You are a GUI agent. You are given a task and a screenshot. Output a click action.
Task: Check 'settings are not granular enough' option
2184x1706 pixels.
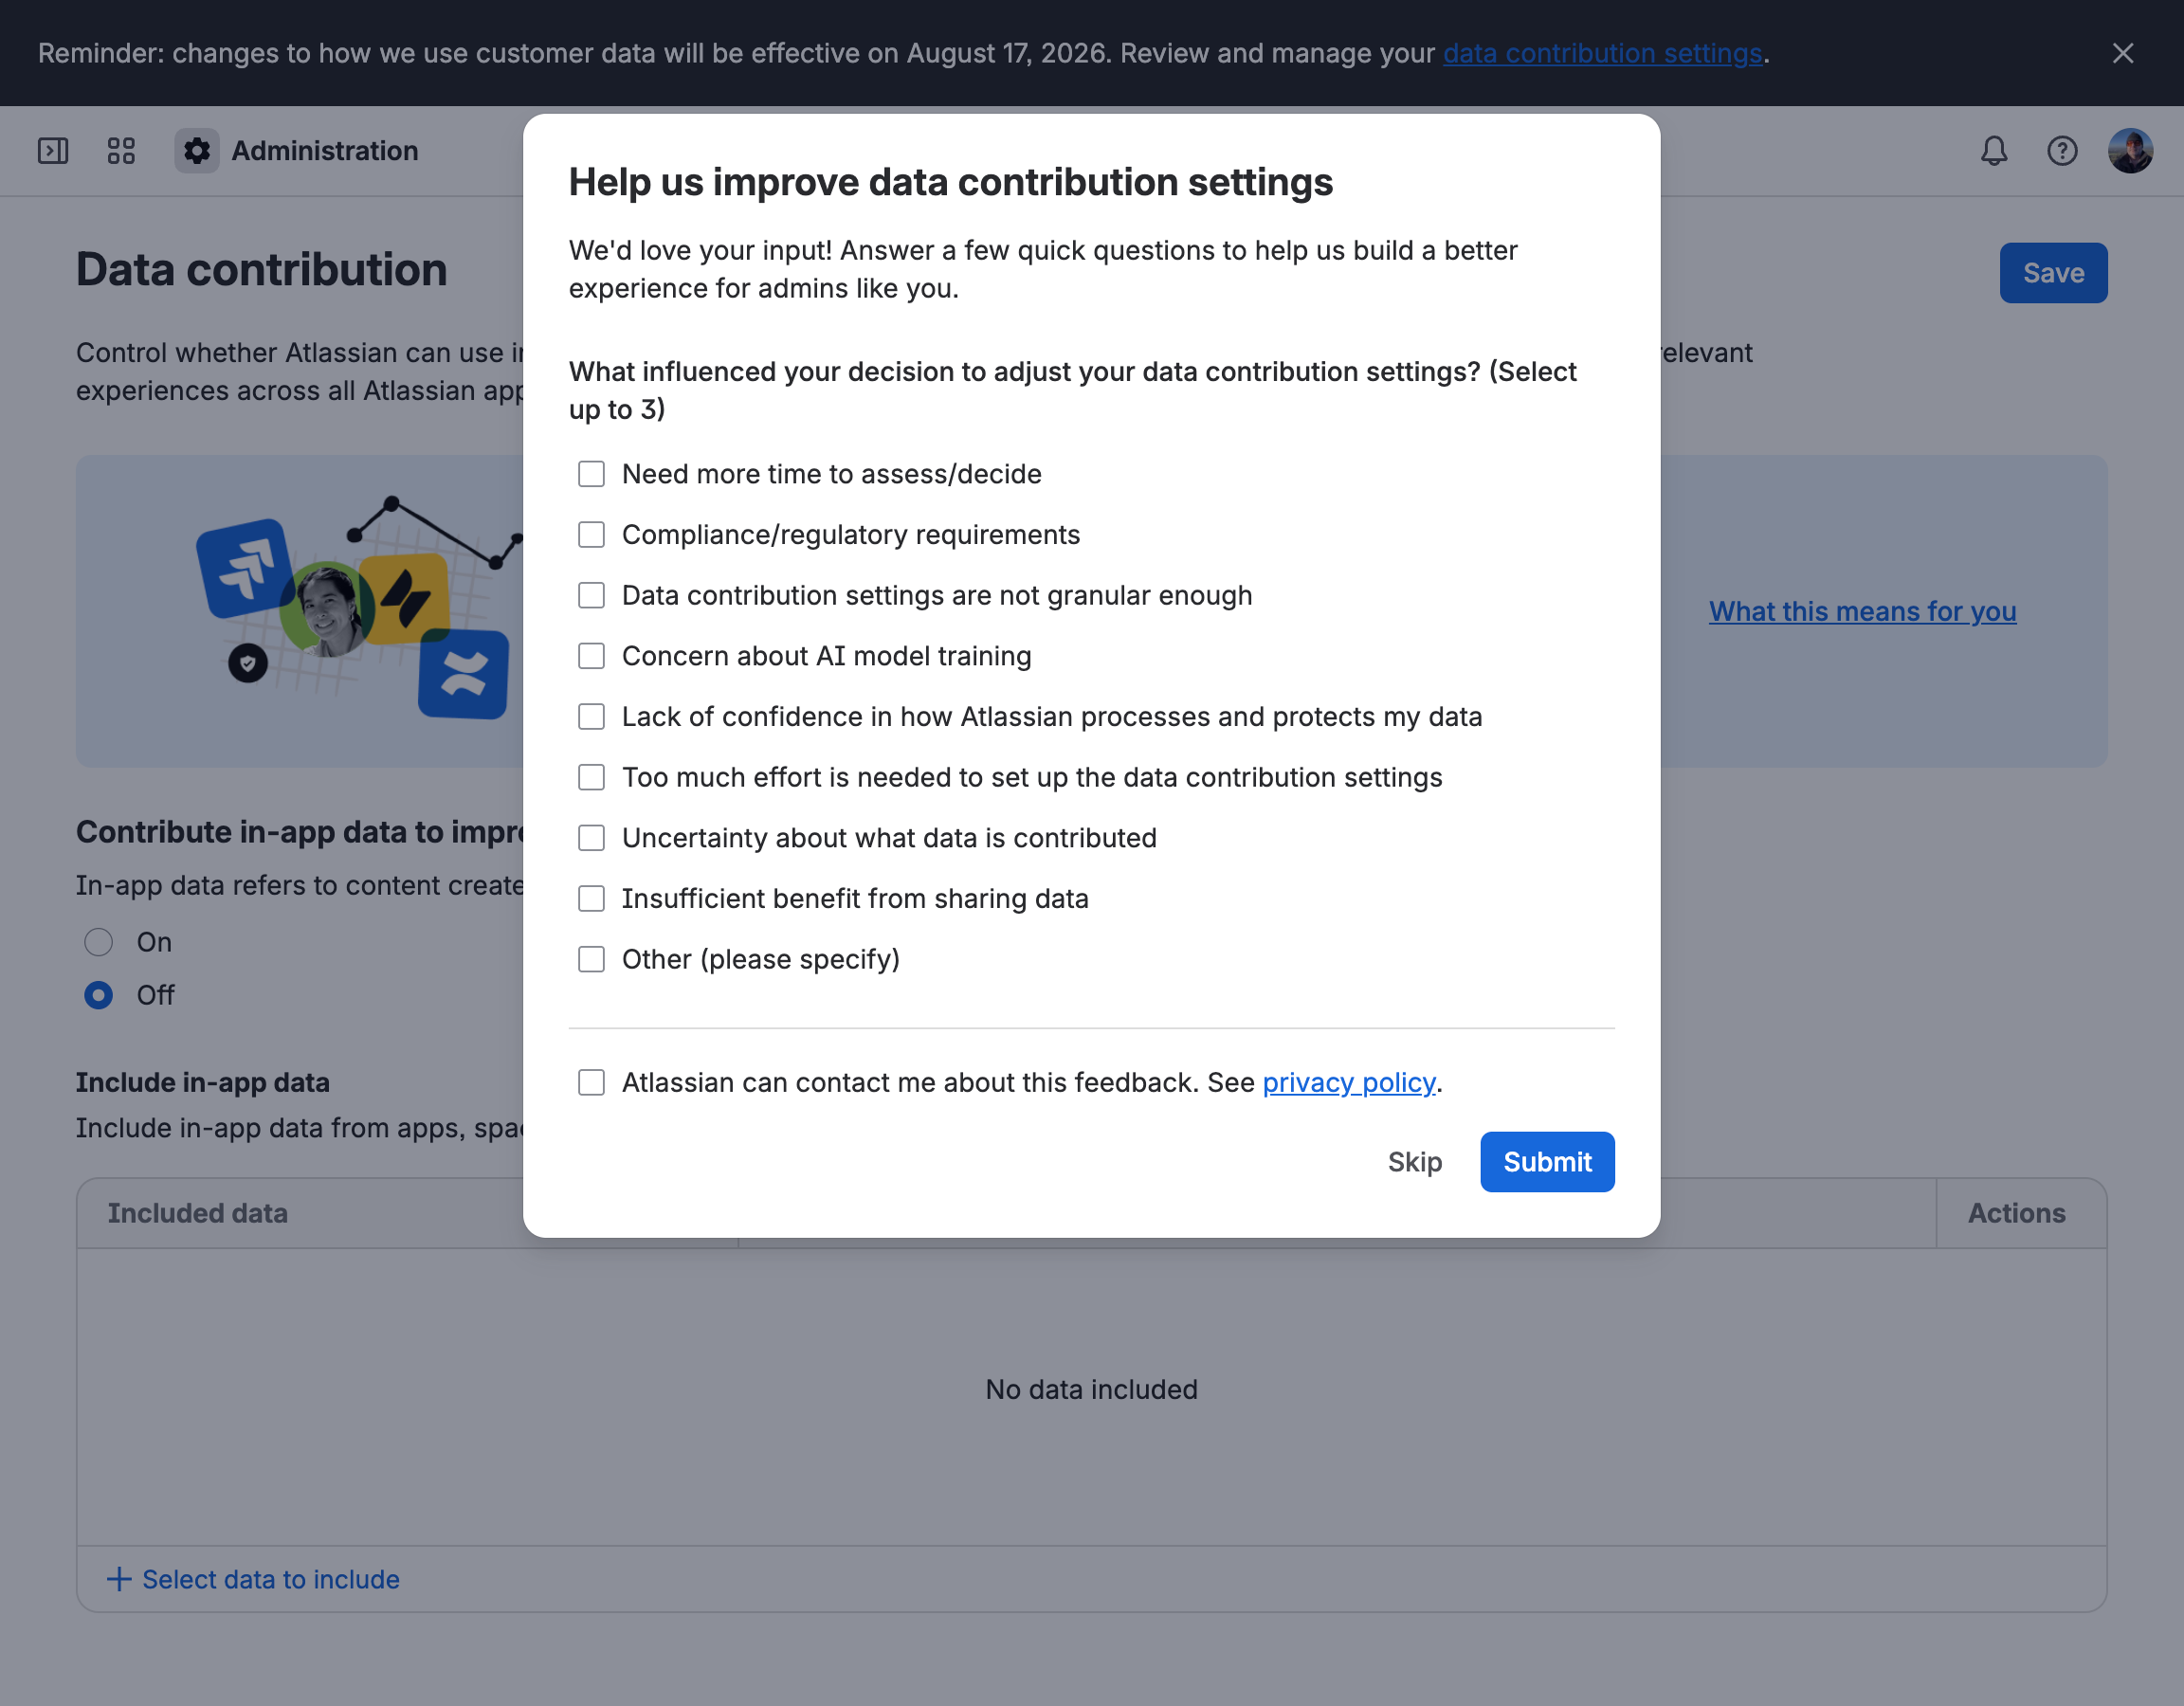point(591,595)
